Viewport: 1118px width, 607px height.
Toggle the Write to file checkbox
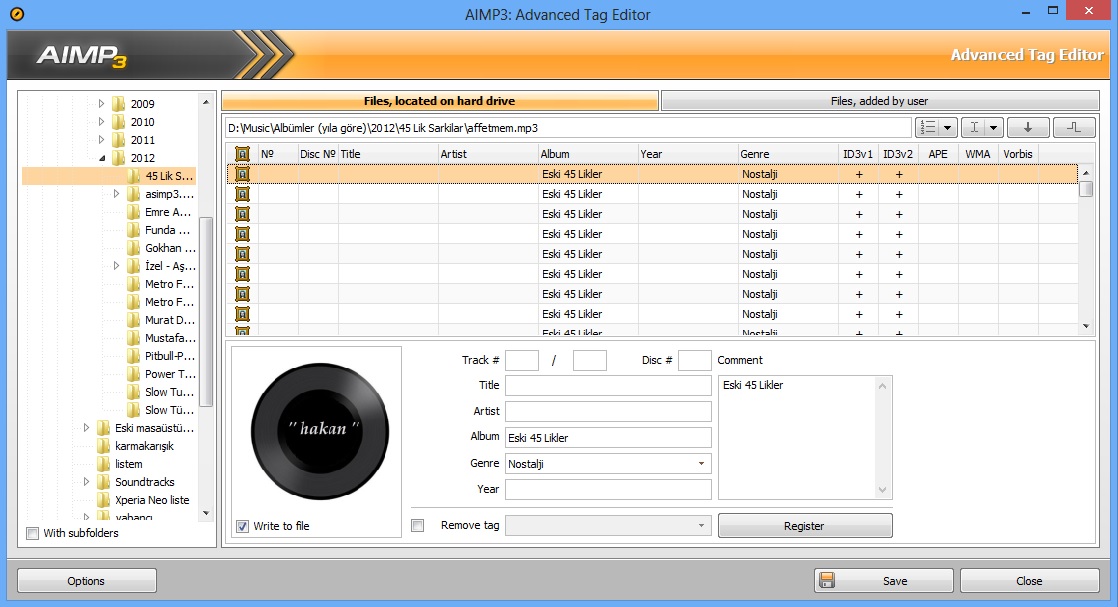tap(242, 526)
